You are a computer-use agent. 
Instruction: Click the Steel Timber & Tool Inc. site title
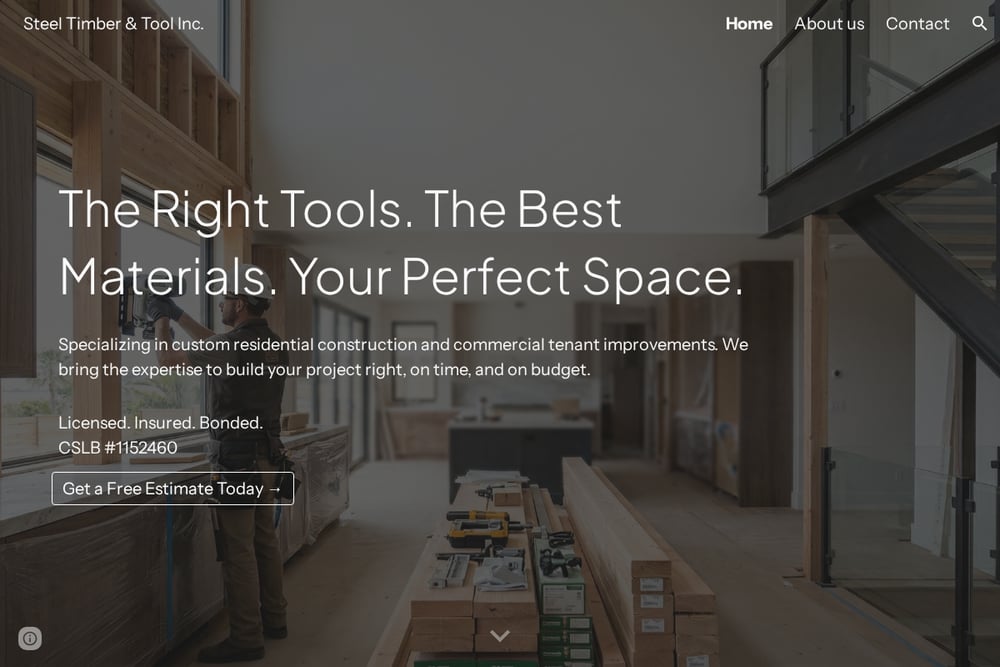point(114,24)
